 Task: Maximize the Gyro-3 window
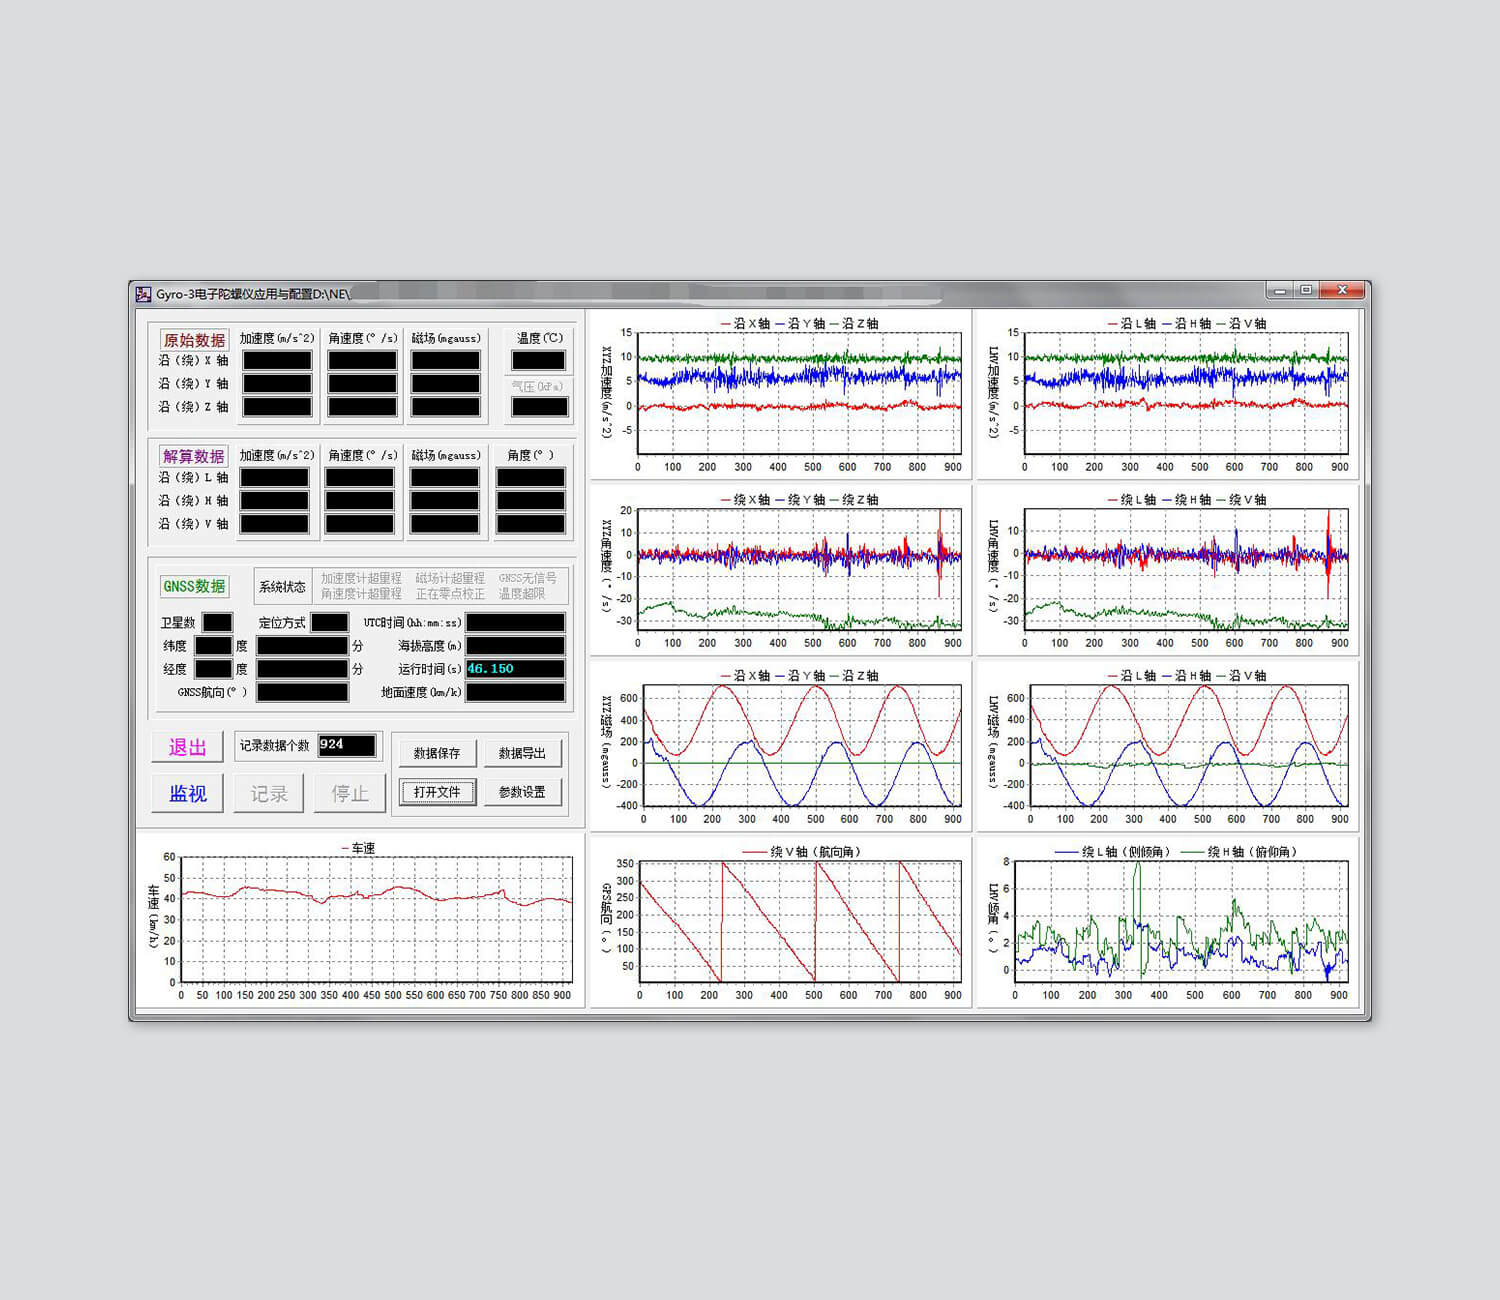click(x=1306, y=290)
